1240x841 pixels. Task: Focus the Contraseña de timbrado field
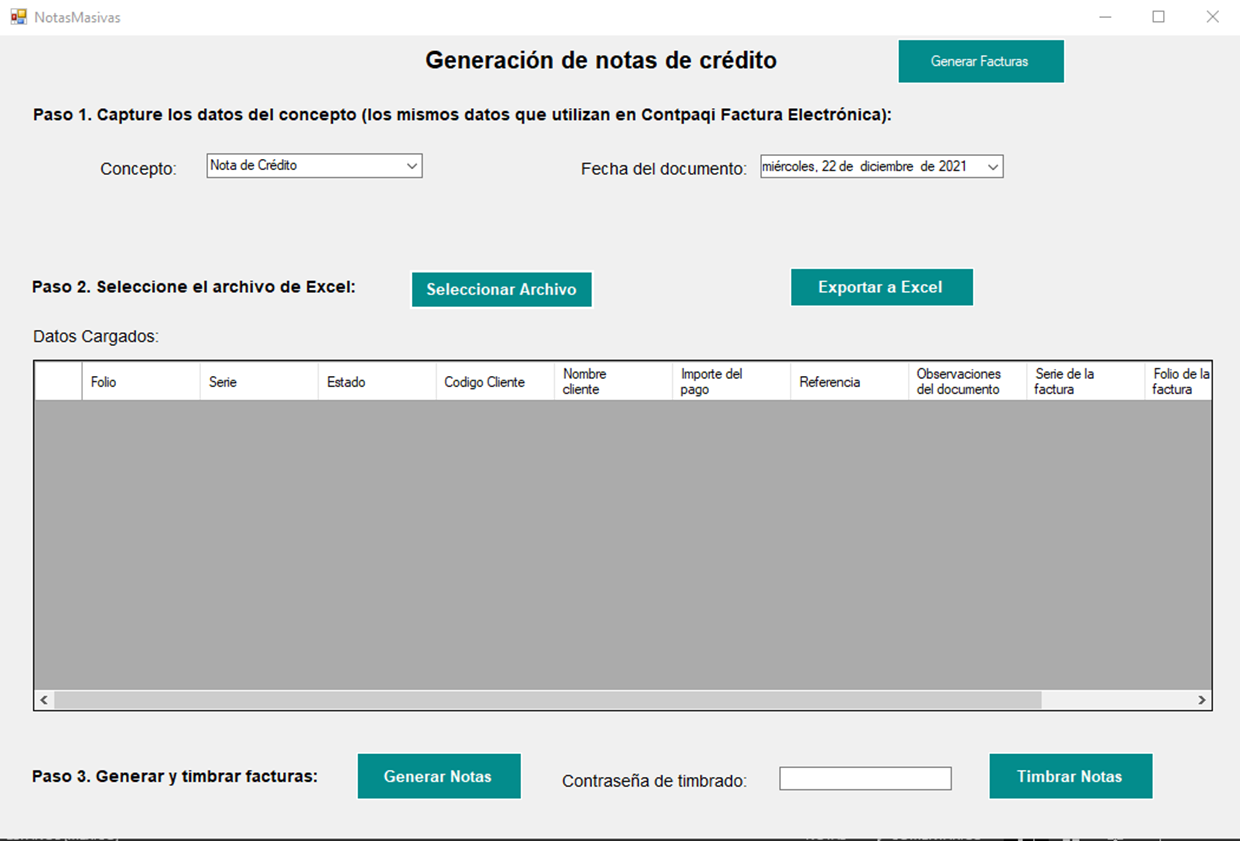coord(865,778)
